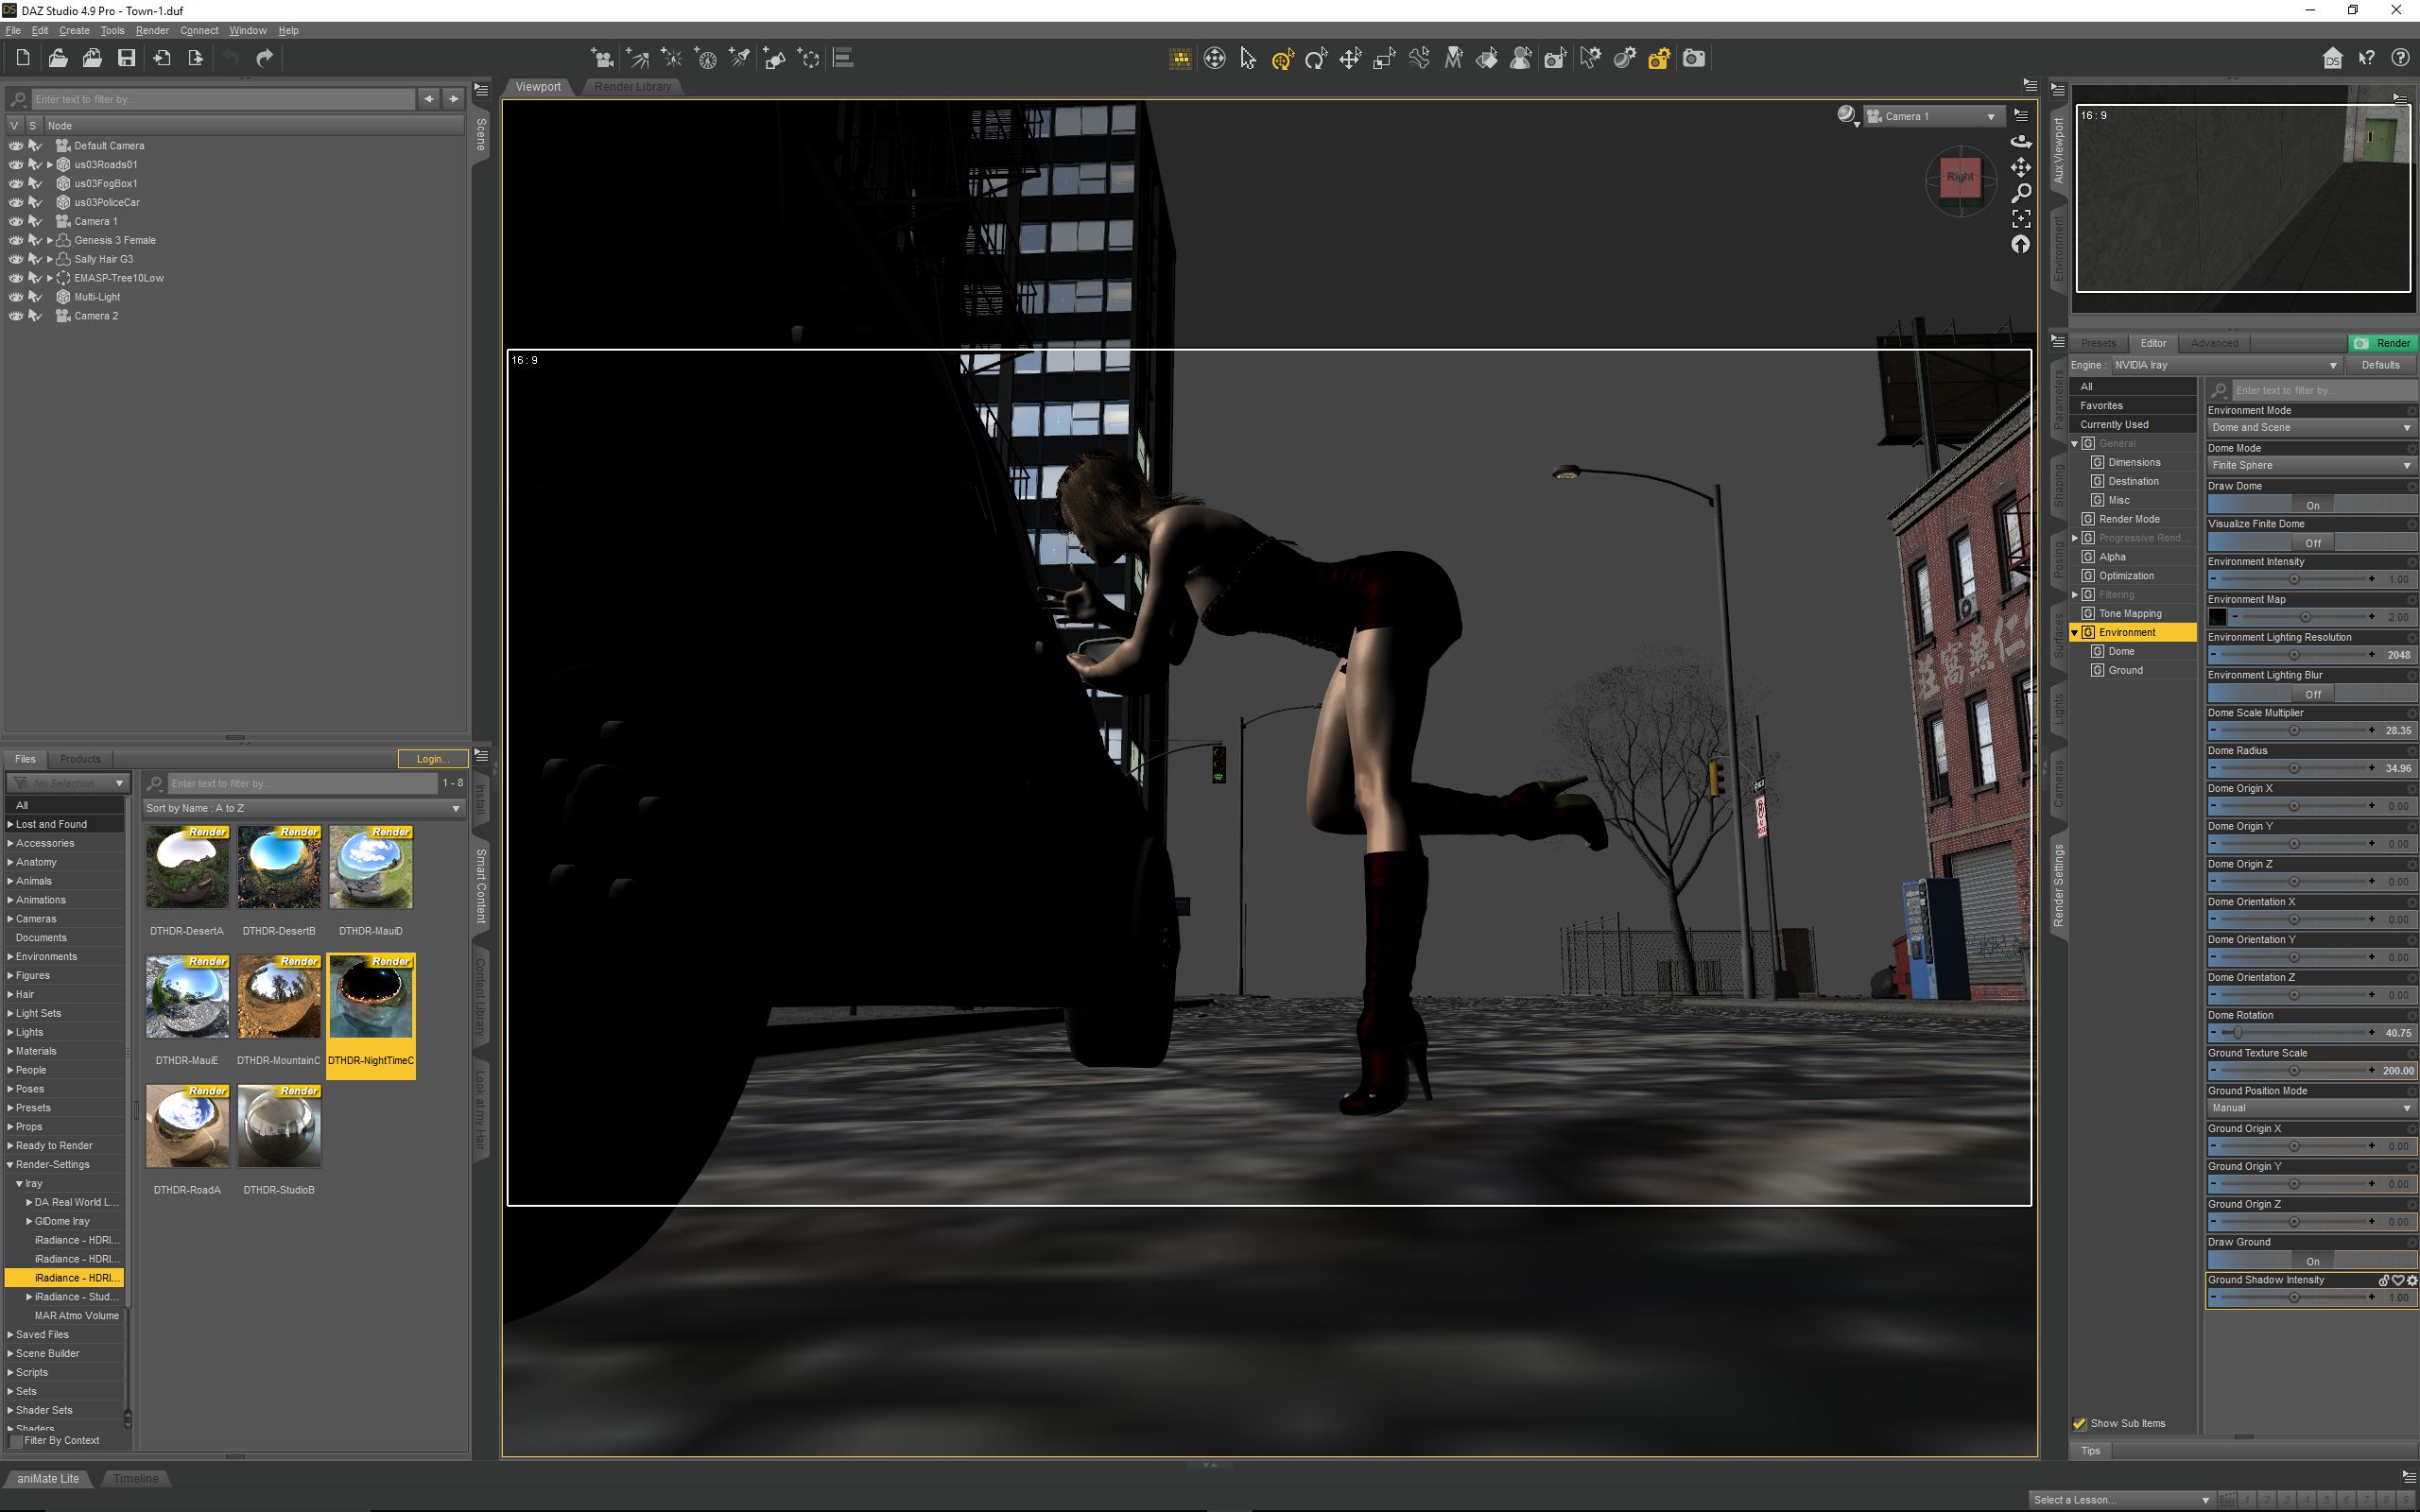The width and height of the screenshot is (2420, 1512).
Task: Toggle the Show Sub Items checkbox
Action: [2080, 1423]
